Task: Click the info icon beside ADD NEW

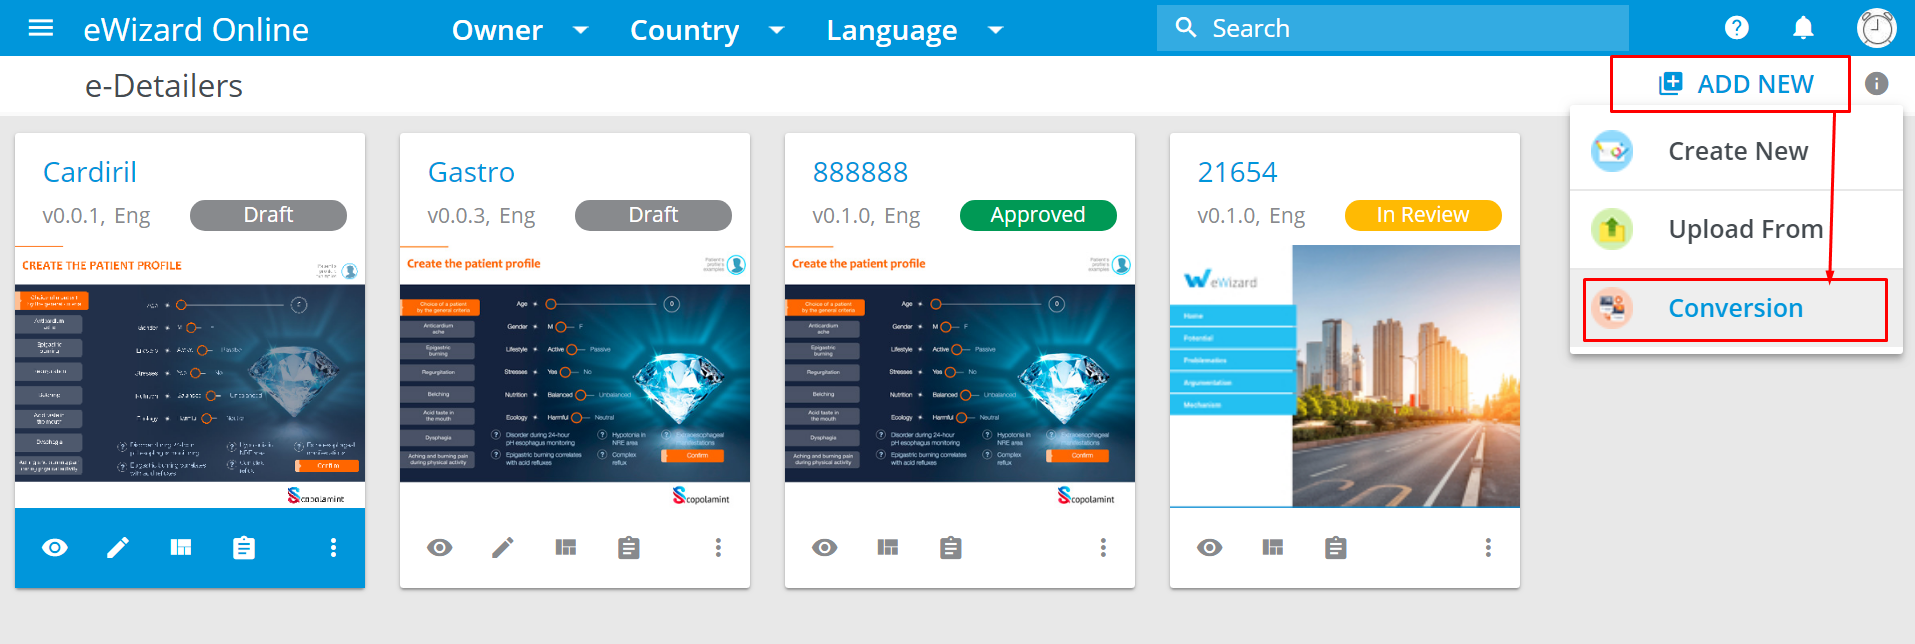Action: 1876,84
